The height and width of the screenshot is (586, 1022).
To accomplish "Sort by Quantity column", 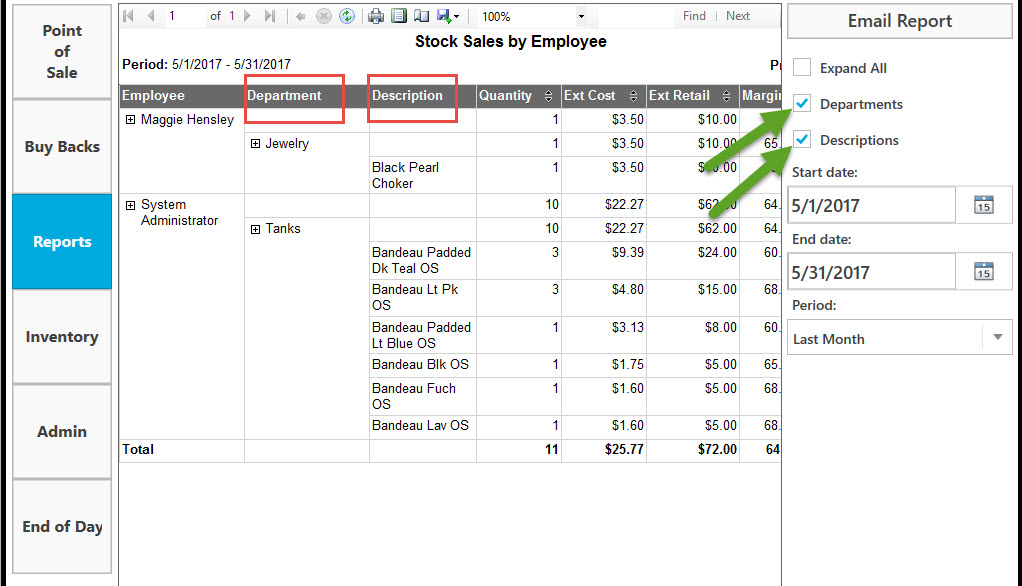I will pyautogui.click(x=548, y=96).
